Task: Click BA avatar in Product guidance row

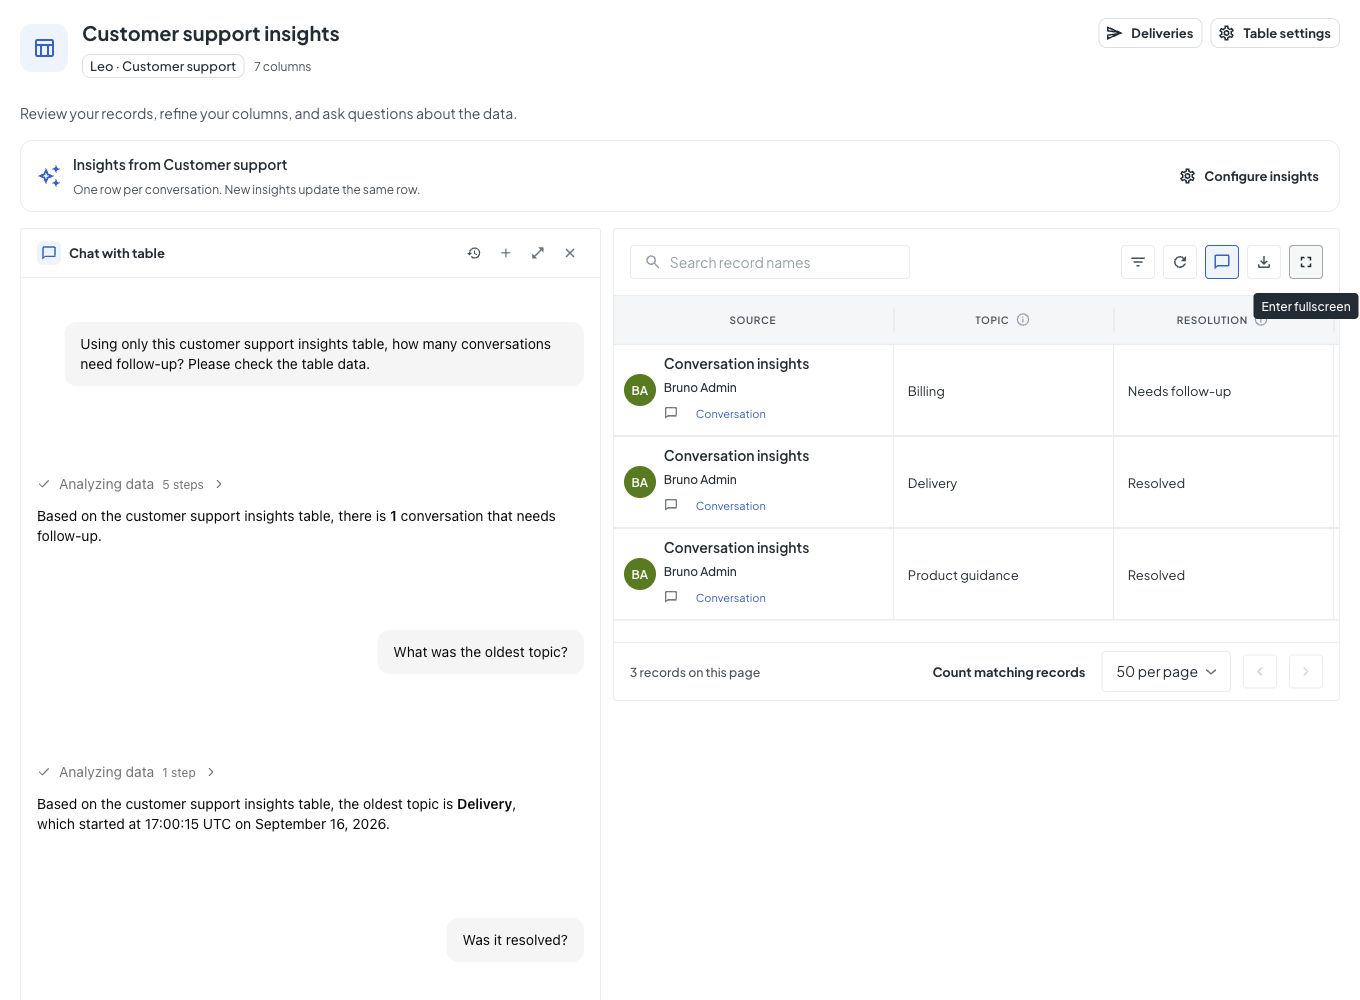Action: click(640, 574)
